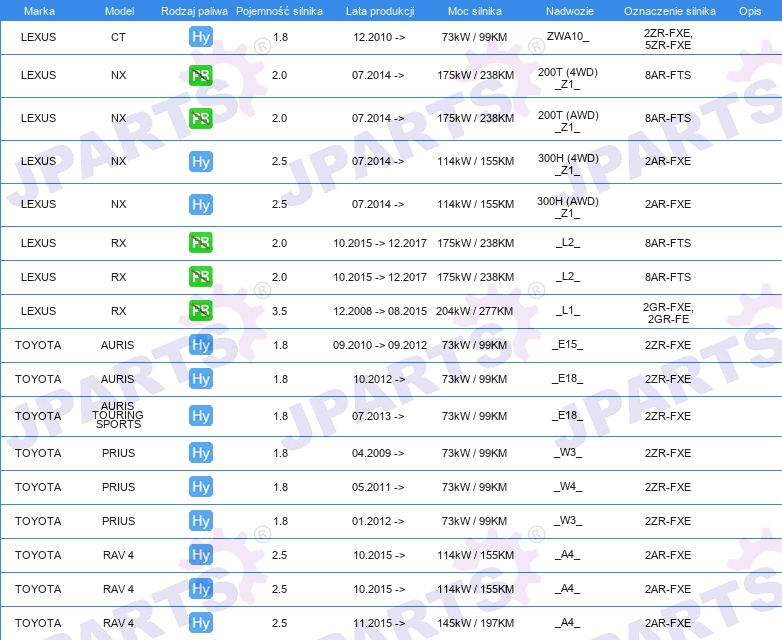
Task: Click the Hy hybrid icon for Lexus CT
Action: point(201,37)
